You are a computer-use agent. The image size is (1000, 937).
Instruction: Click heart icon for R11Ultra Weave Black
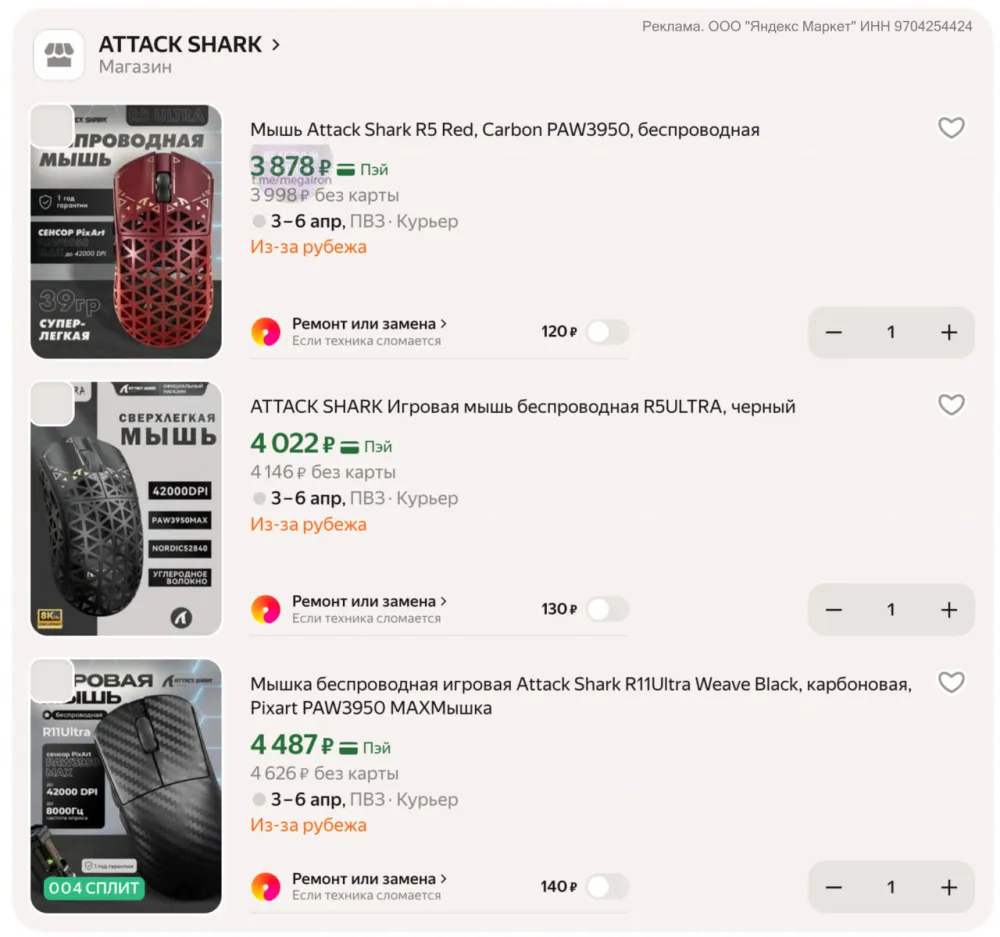951,682
